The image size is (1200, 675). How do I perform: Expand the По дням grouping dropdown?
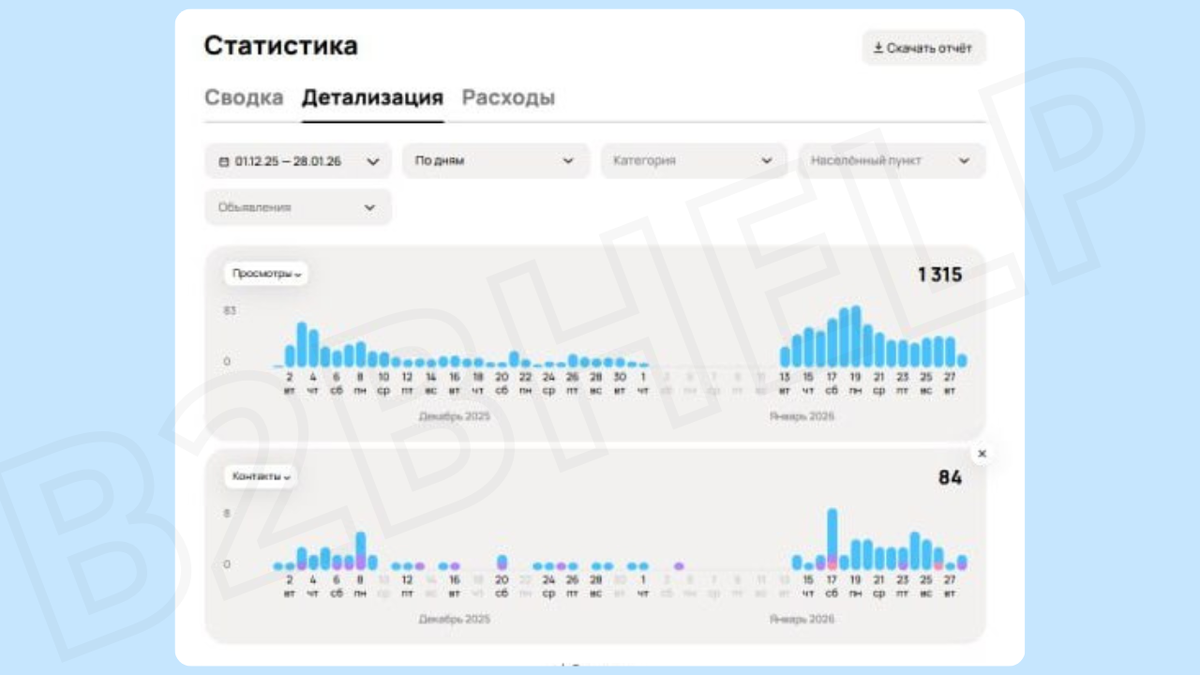pos(496,161)
